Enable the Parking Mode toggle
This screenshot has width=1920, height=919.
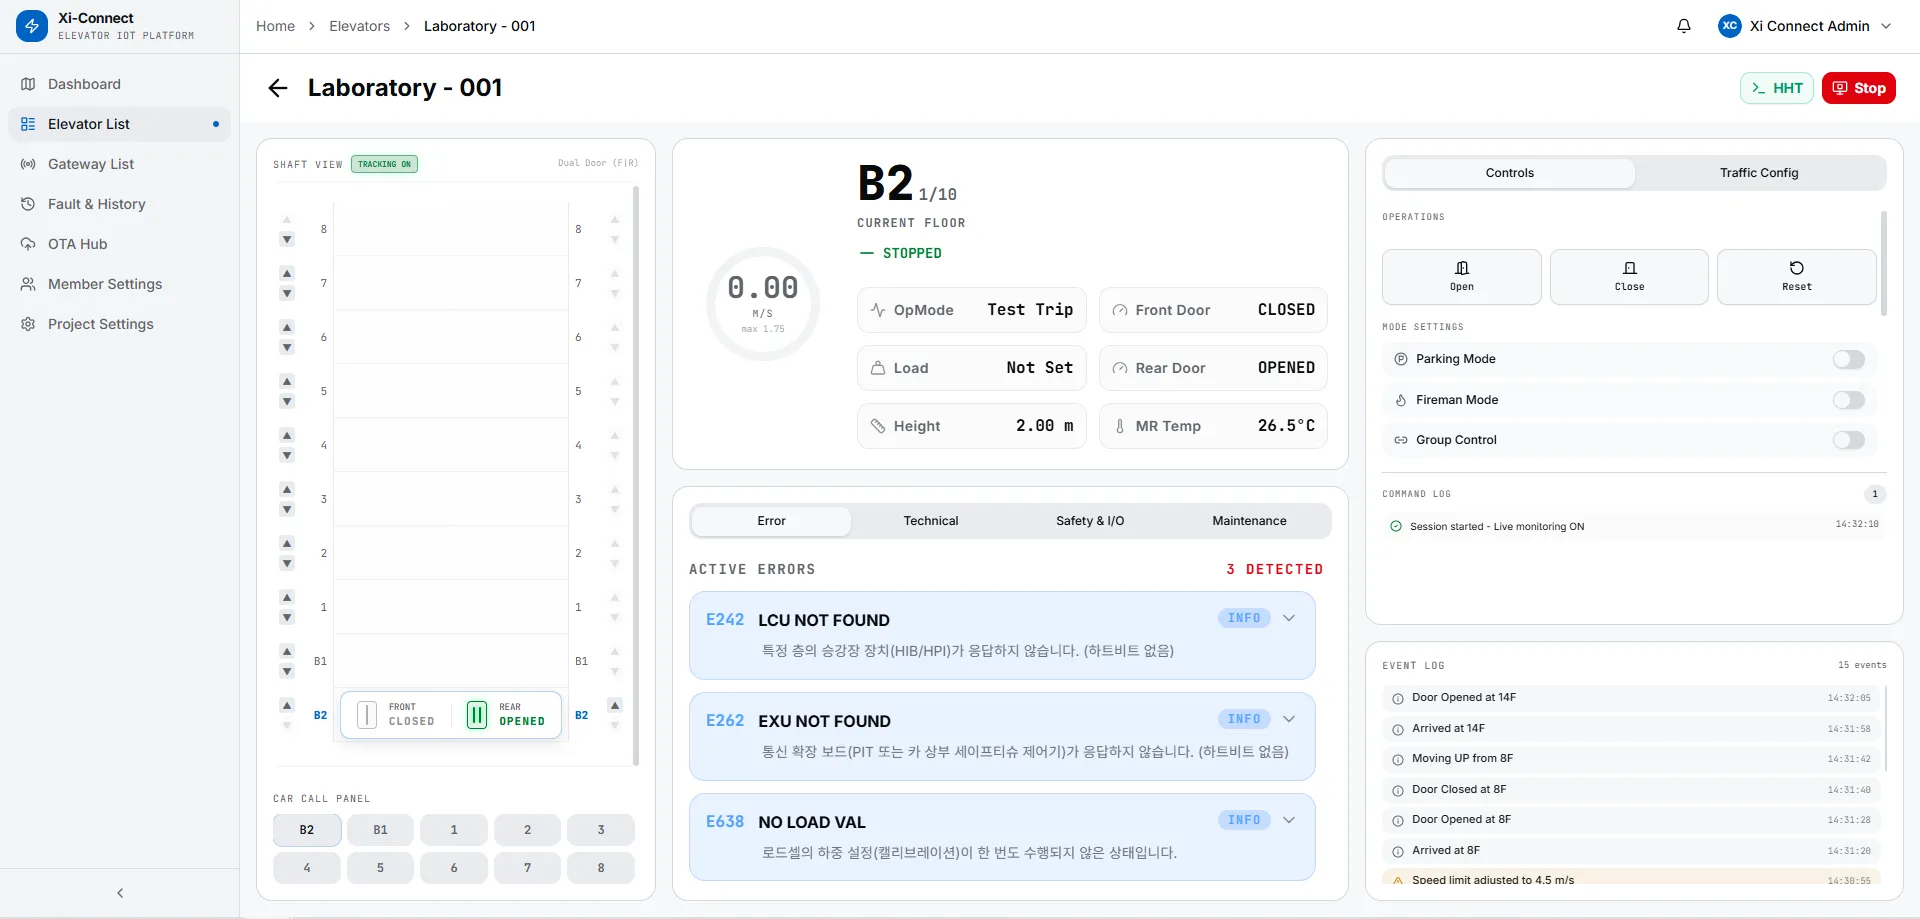1848,359
